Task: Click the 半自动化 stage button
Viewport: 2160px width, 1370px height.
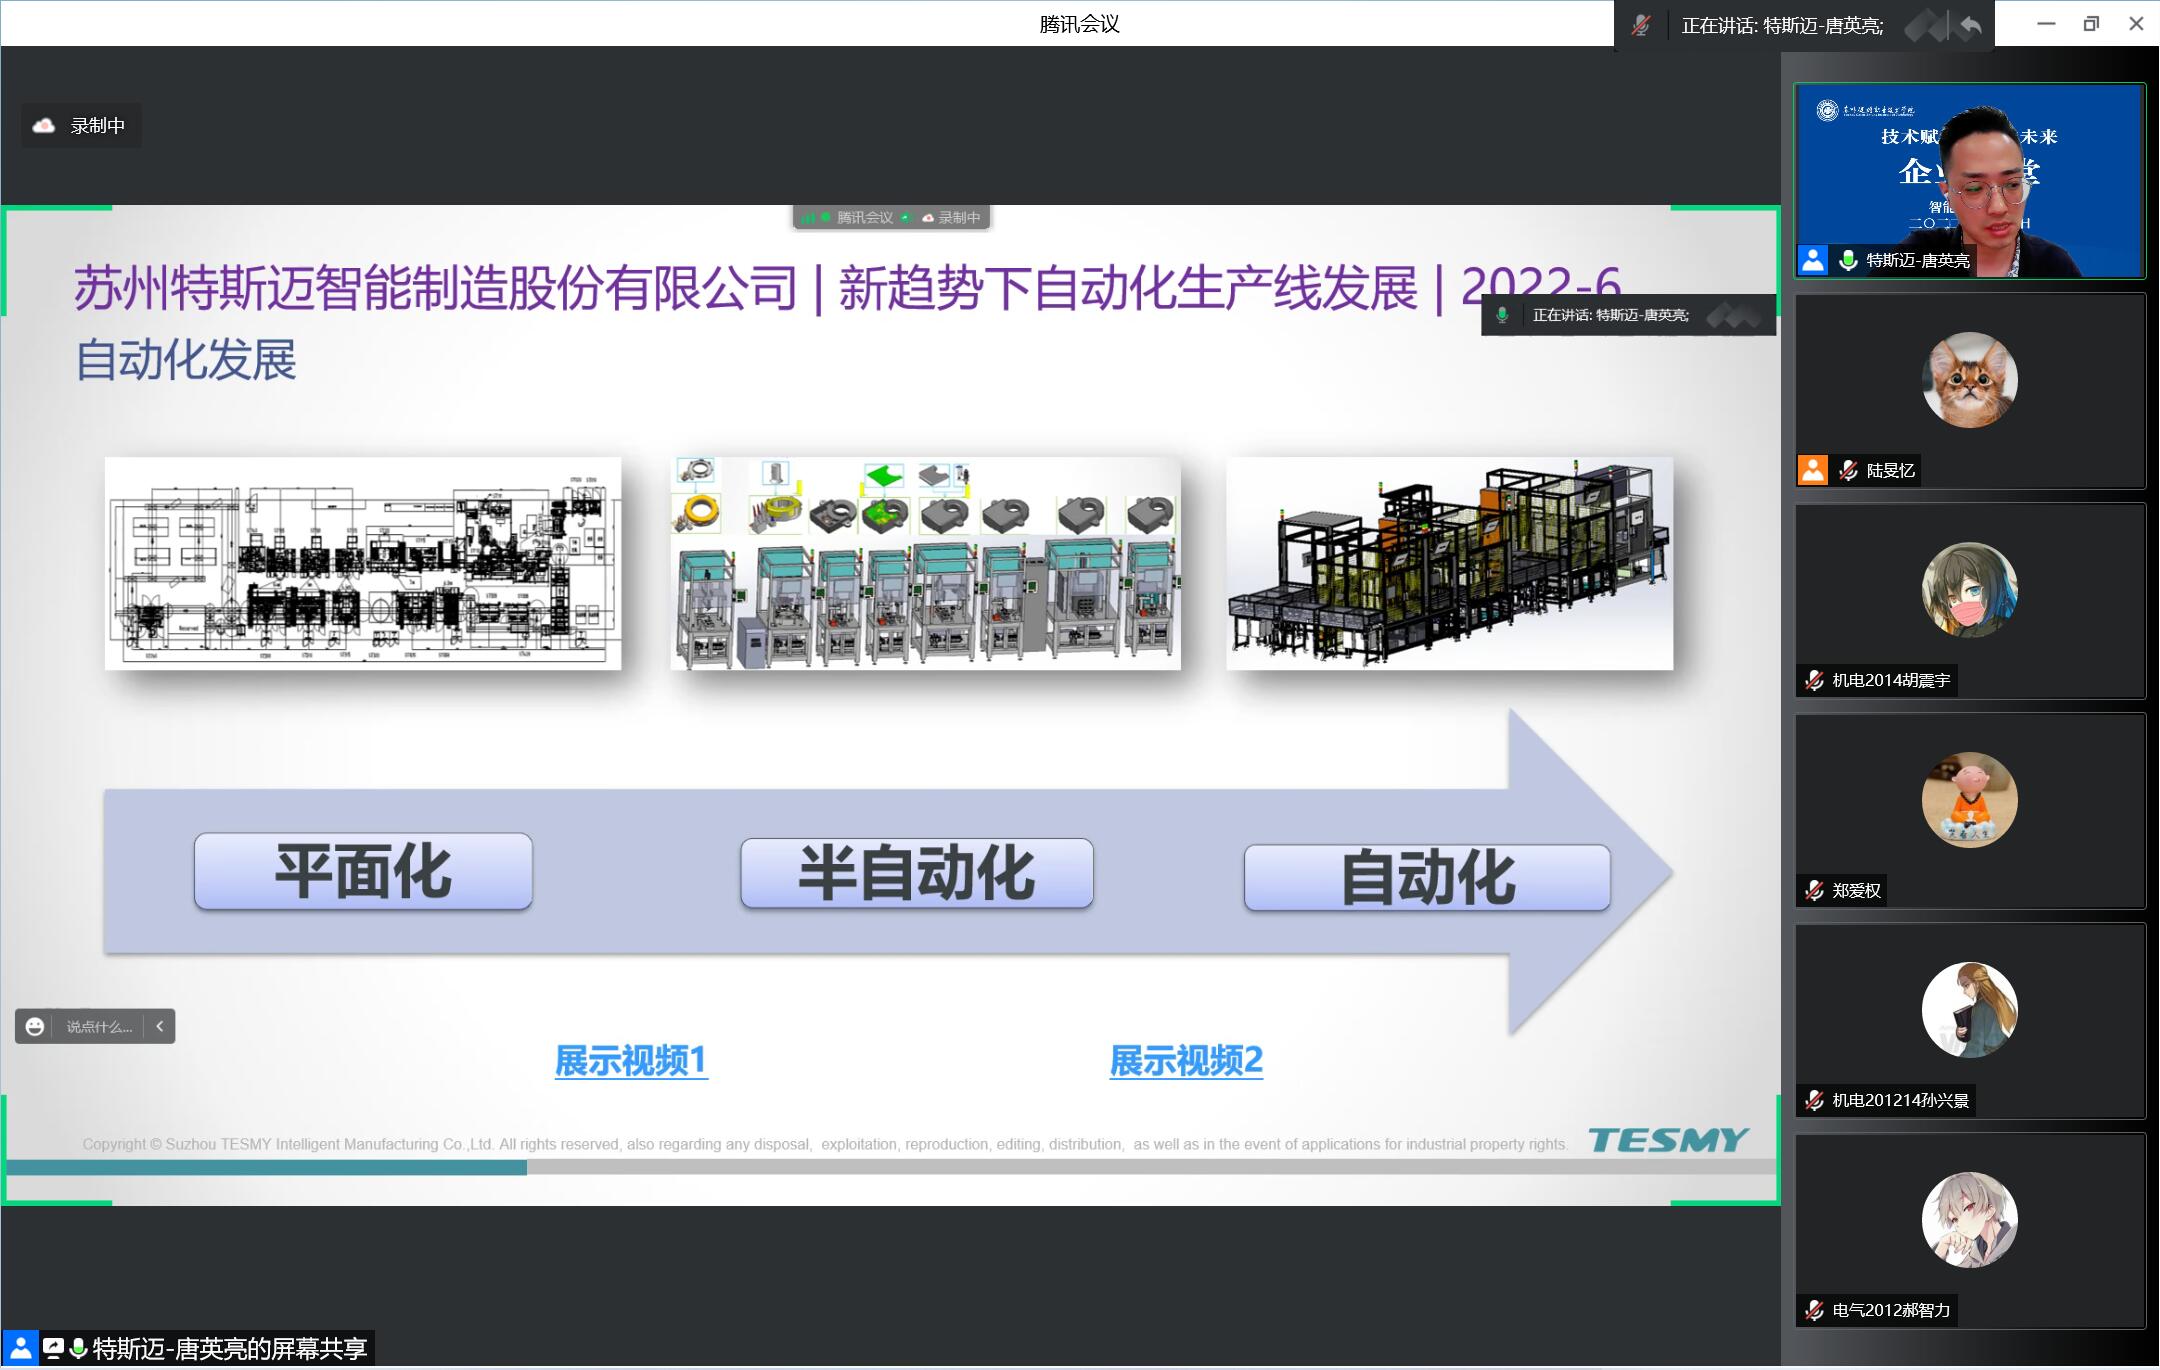Action: 916,874
